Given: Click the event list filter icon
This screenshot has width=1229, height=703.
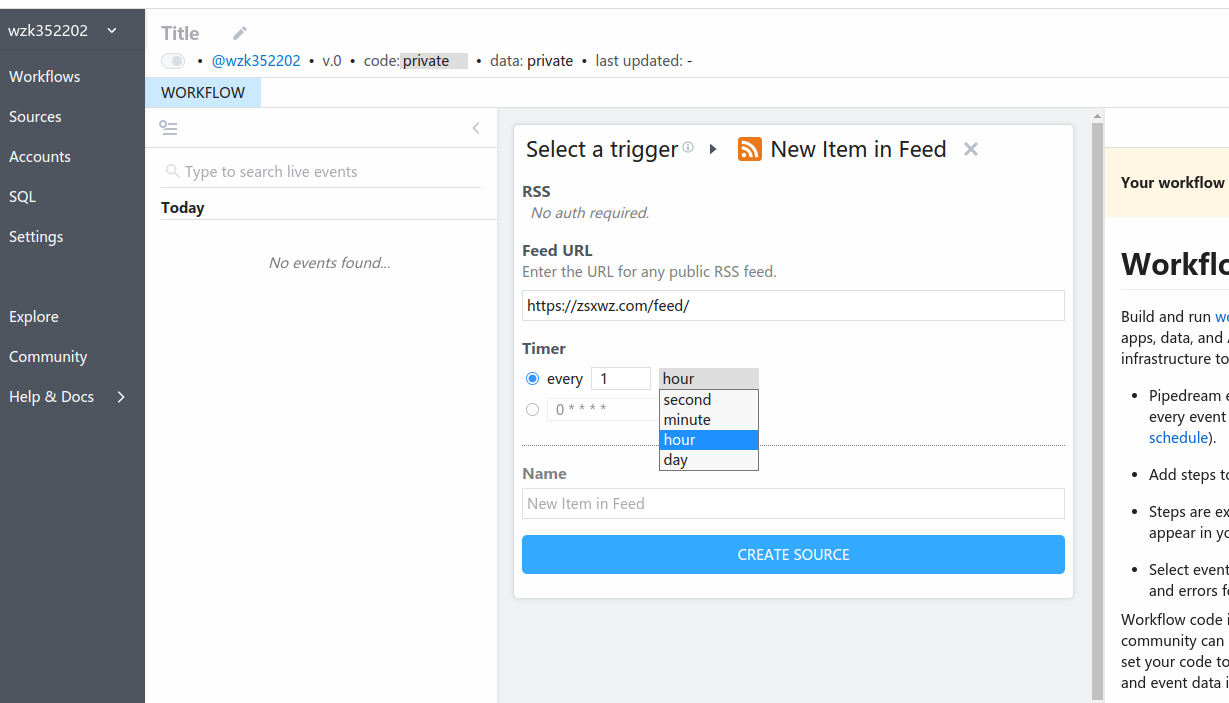Looking at the screenshot, I should coord(168,128).
